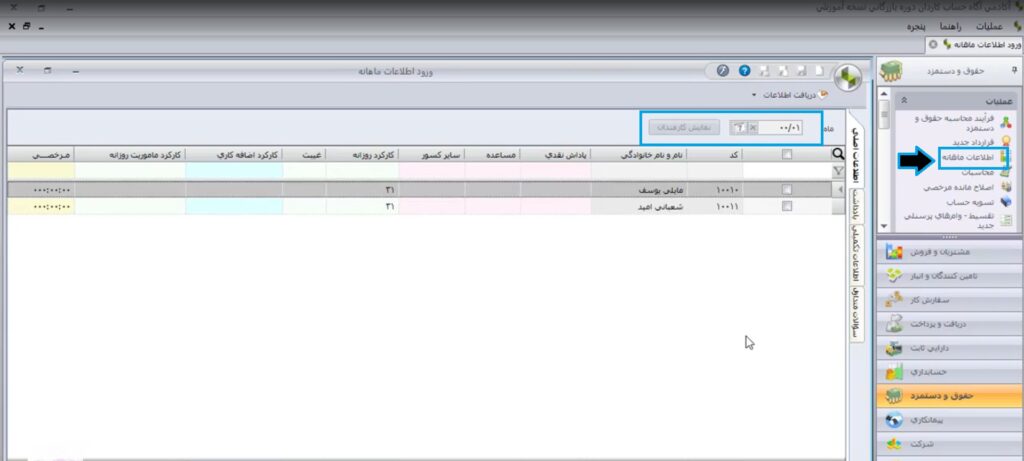Open the مشتریان و فروش module
This screenshot has height=461, width=1024.
[949, 251]
